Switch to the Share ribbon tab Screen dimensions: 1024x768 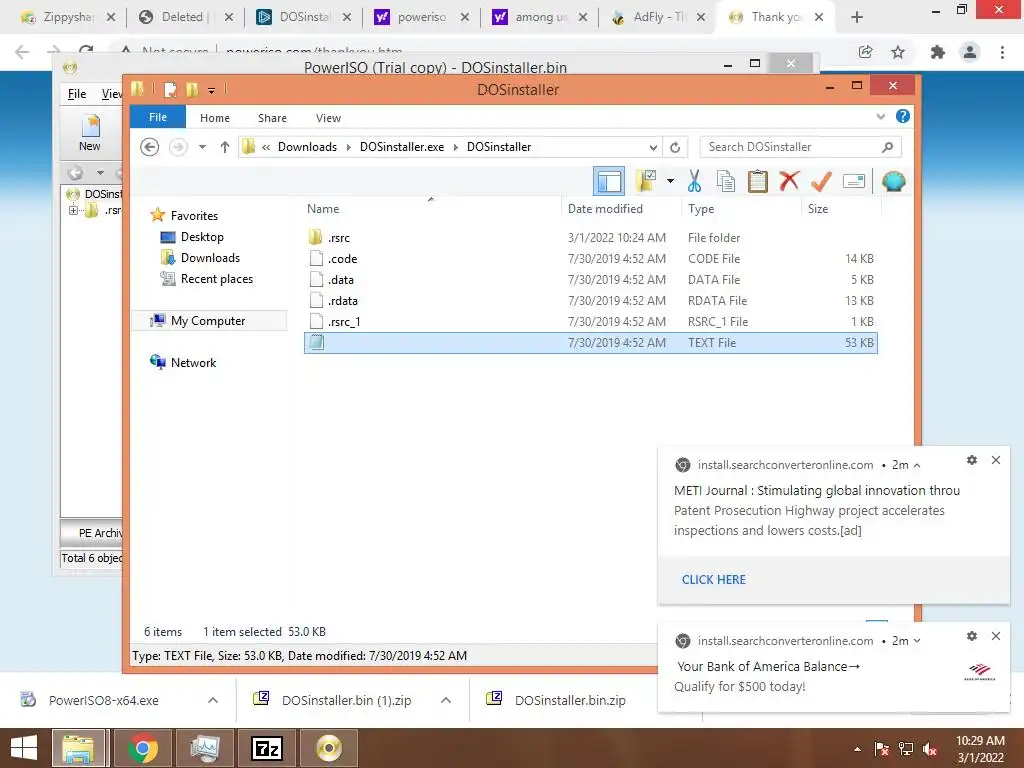tap(272, 118)
